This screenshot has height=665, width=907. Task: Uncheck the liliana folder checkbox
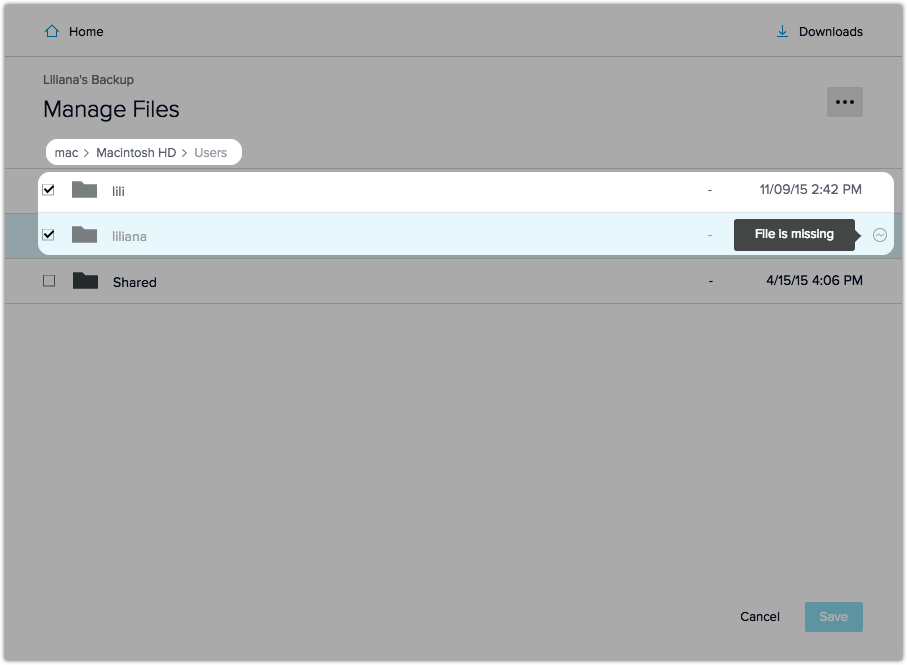(49, 235)
